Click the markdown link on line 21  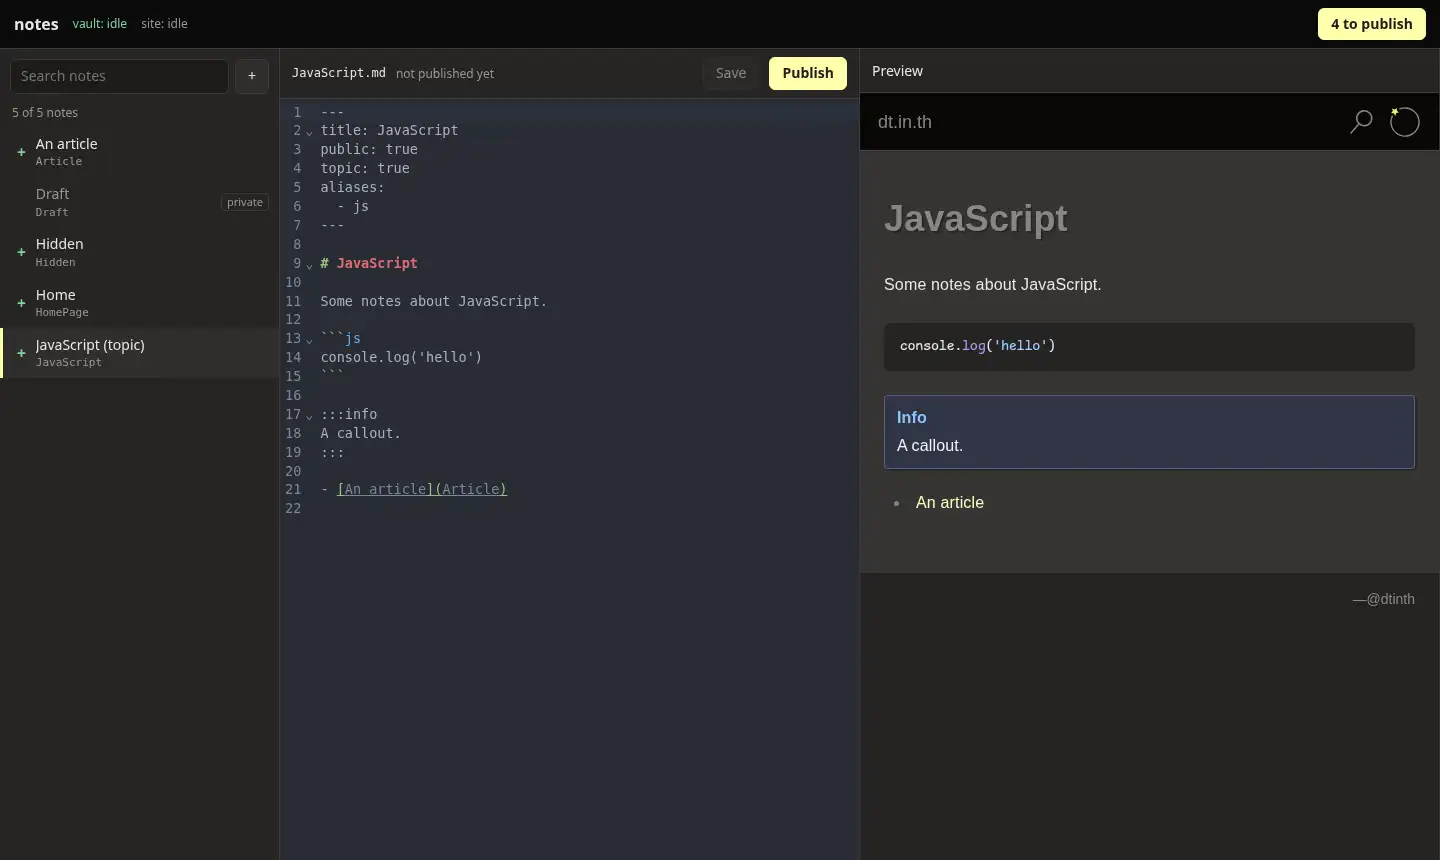point(422,489)
